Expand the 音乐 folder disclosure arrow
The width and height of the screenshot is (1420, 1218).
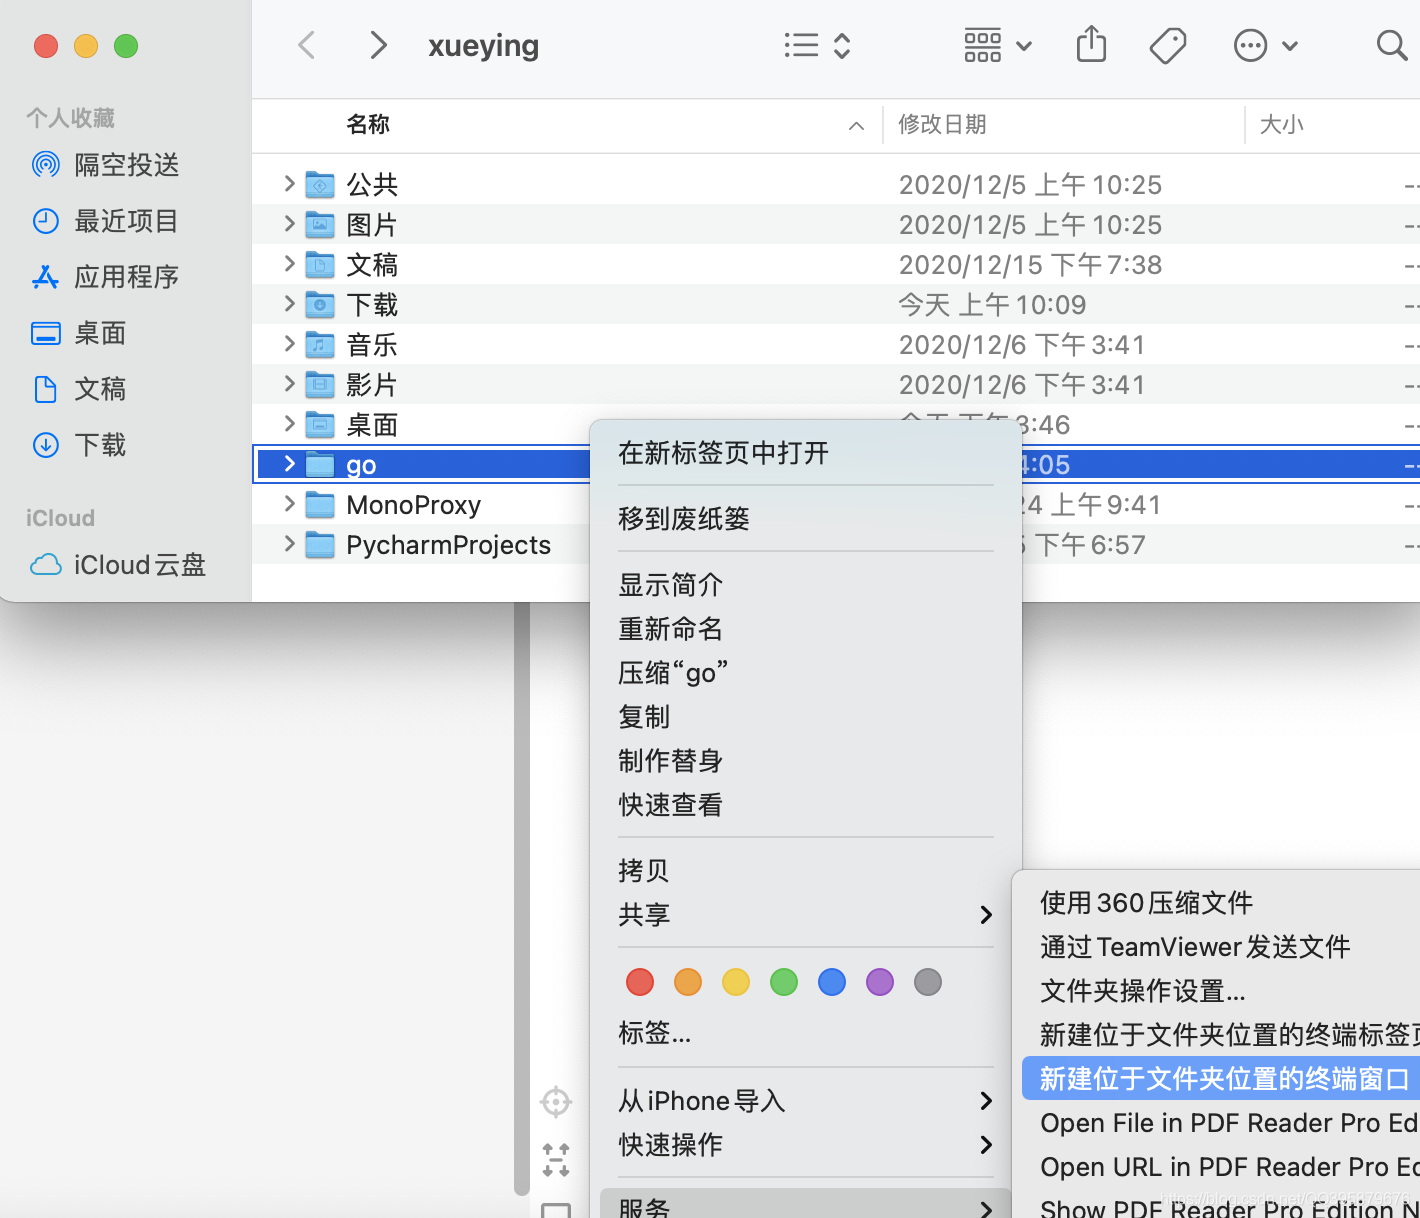[x=289, y=343]
